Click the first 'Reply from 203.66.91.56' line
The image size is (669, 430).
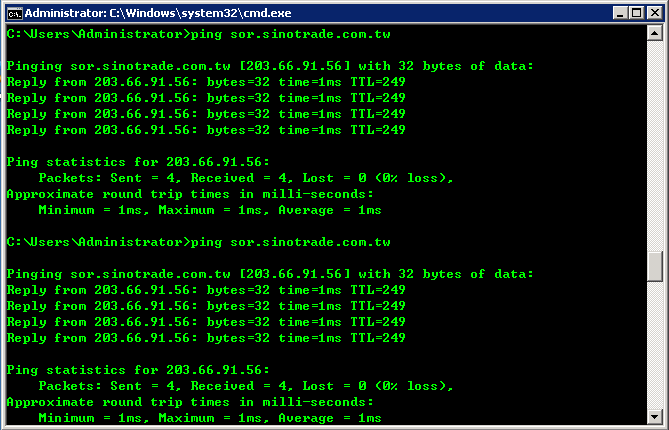tap(206, 82)
